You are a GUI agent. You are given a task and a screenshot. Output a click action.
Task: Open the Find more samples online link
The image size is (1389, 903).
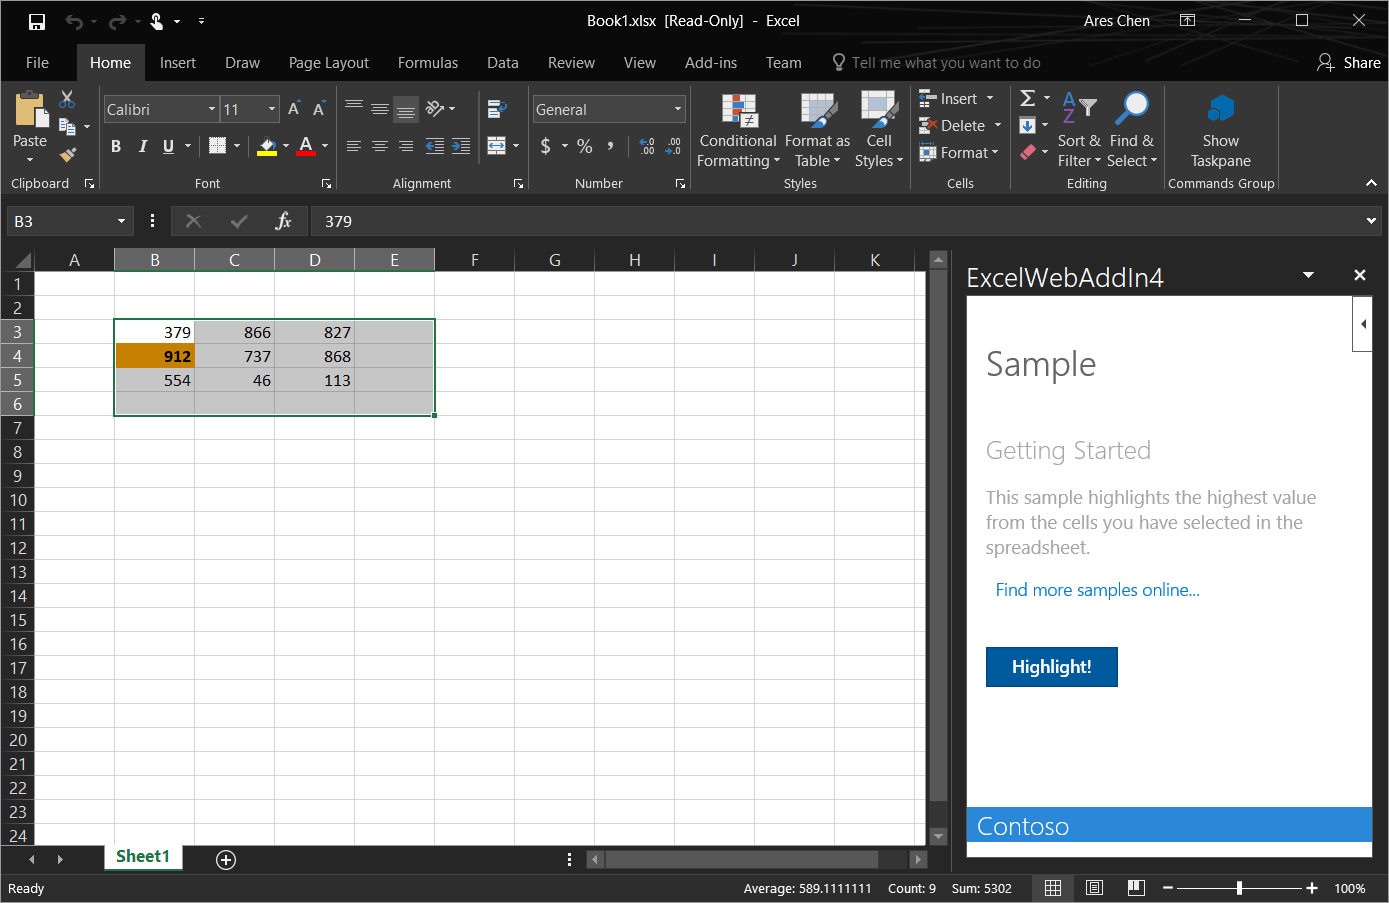click(1097, 590)
